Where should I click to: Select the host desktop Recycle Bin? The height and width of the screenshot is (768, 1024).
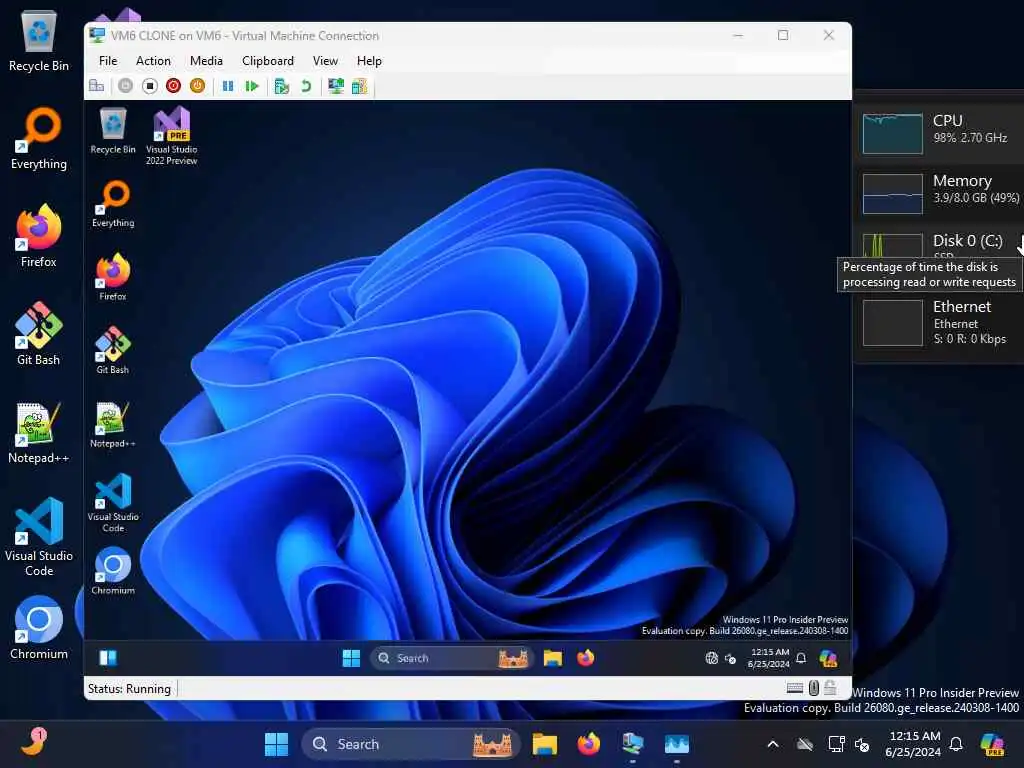pyautogui.click(x=39, y=40)
